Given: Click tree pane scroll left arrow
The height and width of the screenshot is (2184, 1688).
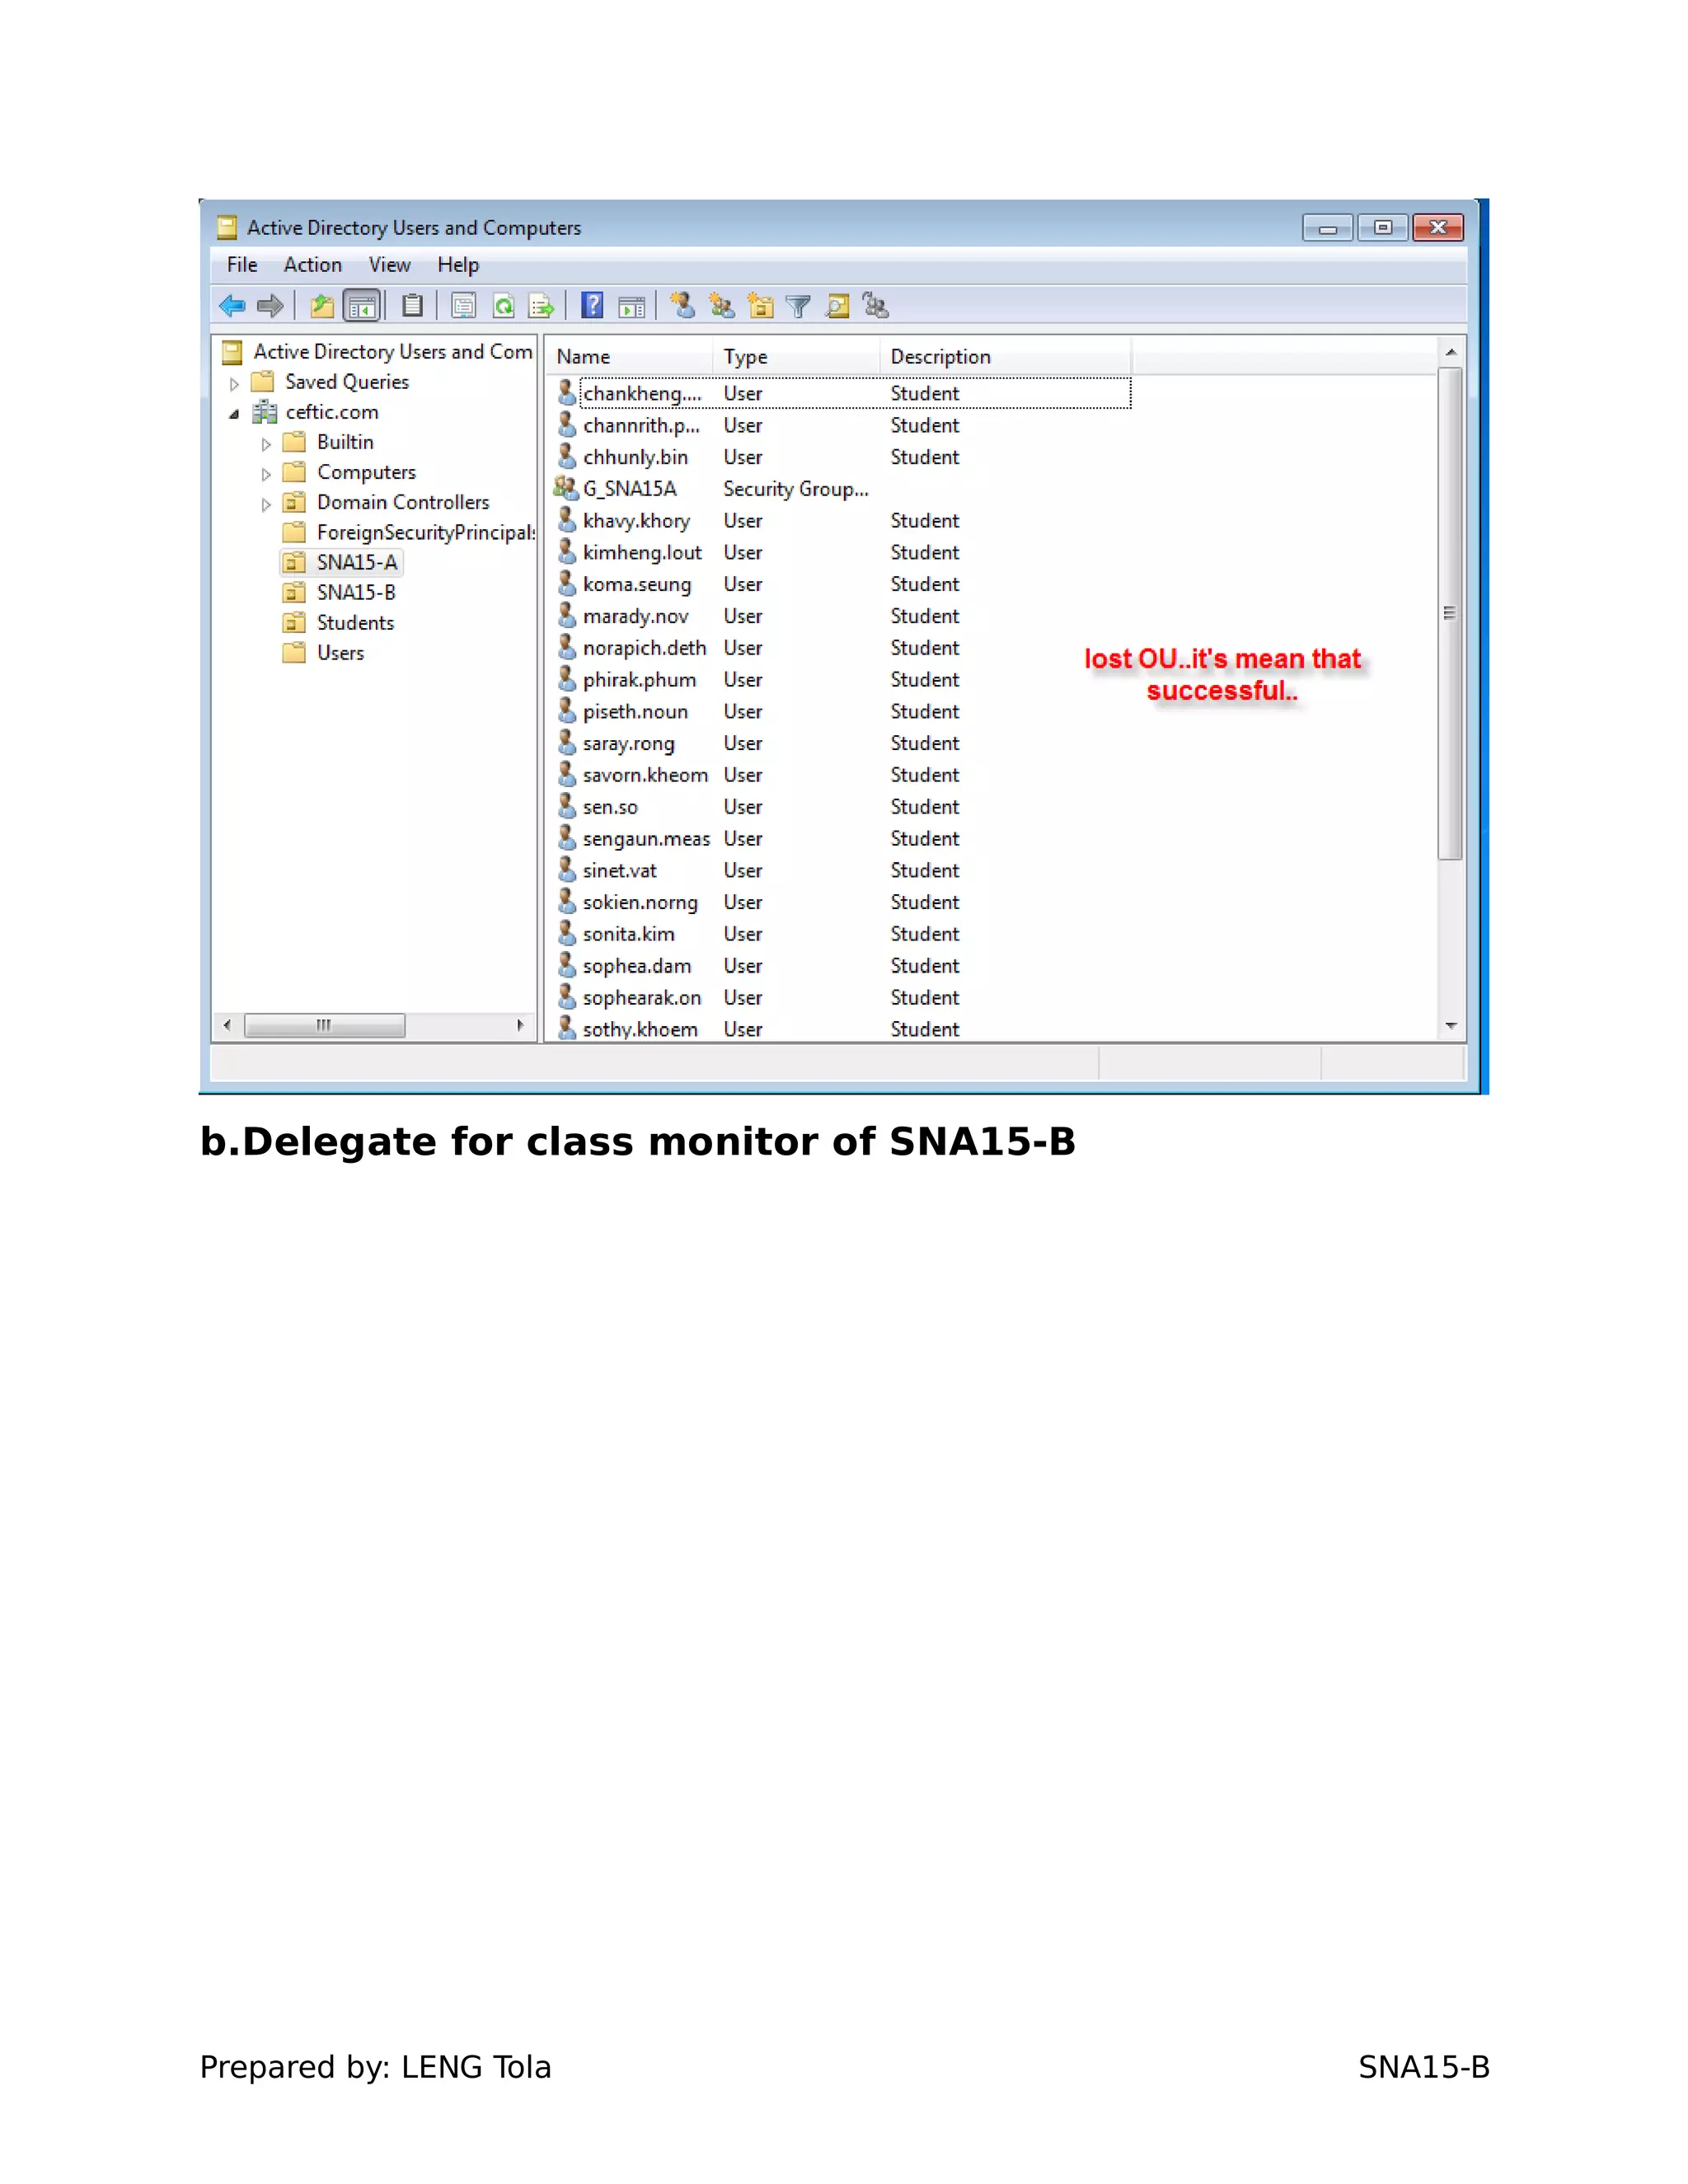Looking at the screenshot, I should [x=227, y=1025].
